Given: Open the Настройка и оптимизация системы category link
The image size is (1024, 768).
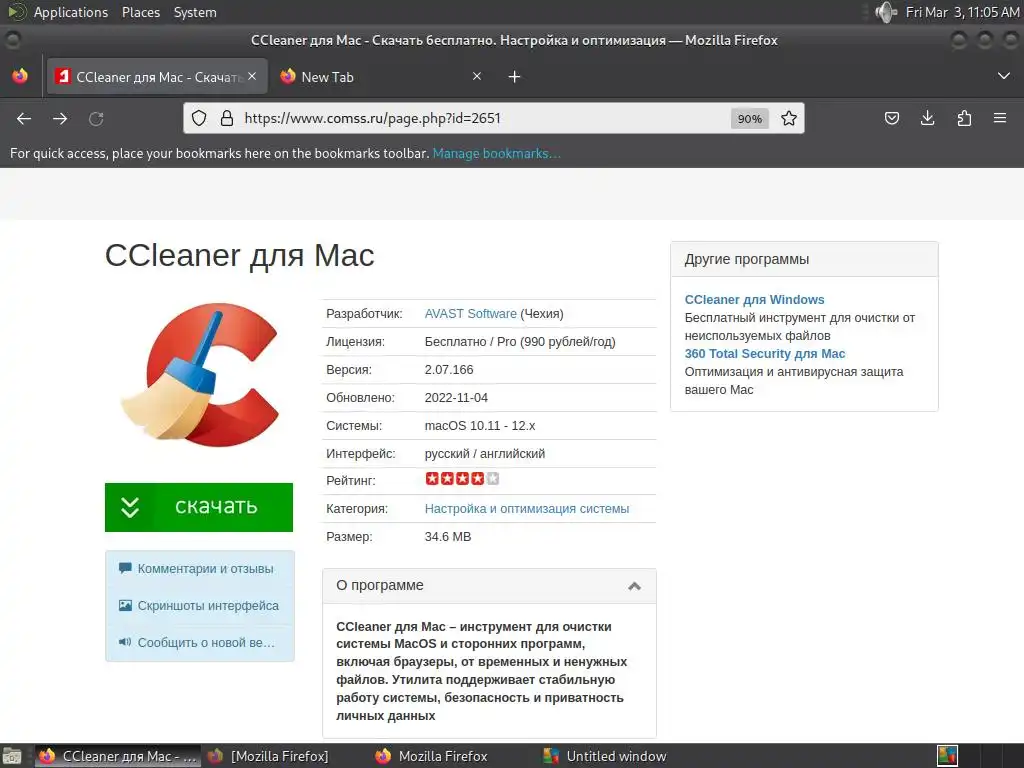Looking at the screenshot, I should [527, 509].
